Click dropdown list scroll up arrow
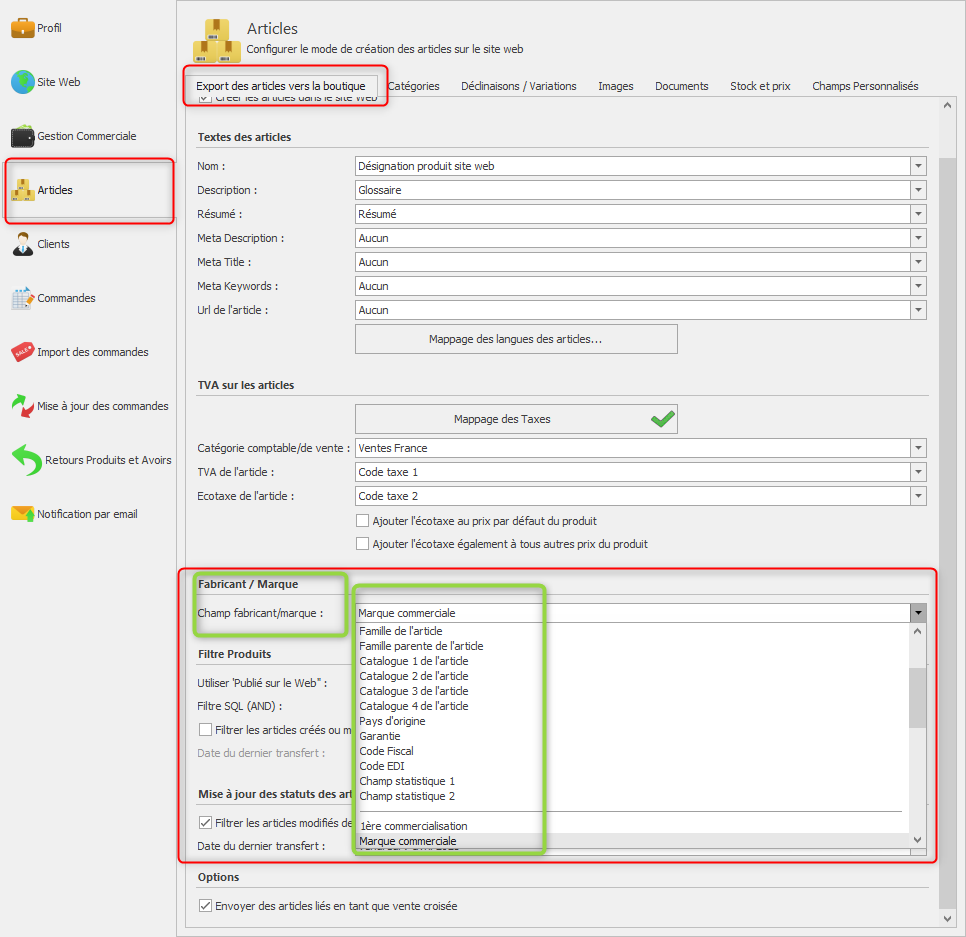The image size is (966, 937). [917, 631]
